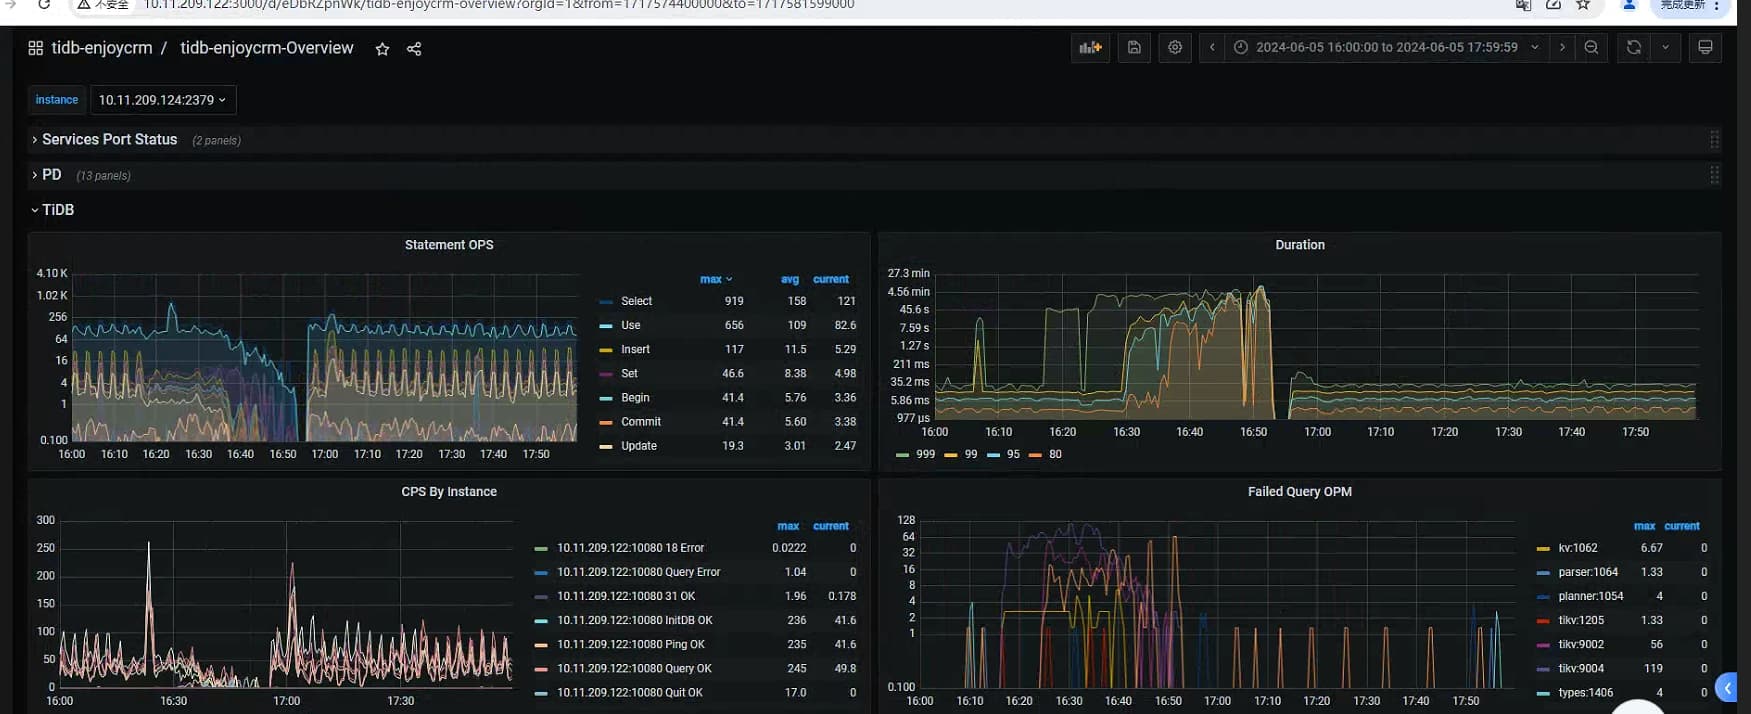Open the instance 10.11.209.124:2379 dropdown
The width and height of the screenshot is (1751, 714).
[x=162, y=100]
